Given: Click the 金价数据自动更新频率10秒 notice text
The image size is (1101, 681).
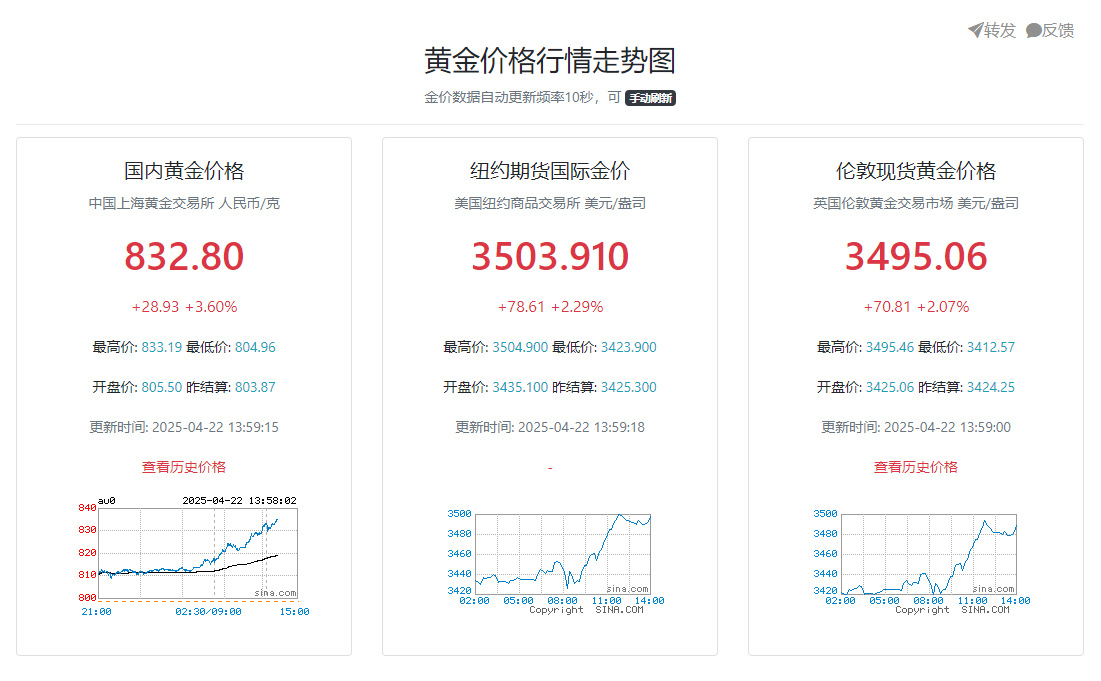Looking at the screenshot, I should 509,97.
